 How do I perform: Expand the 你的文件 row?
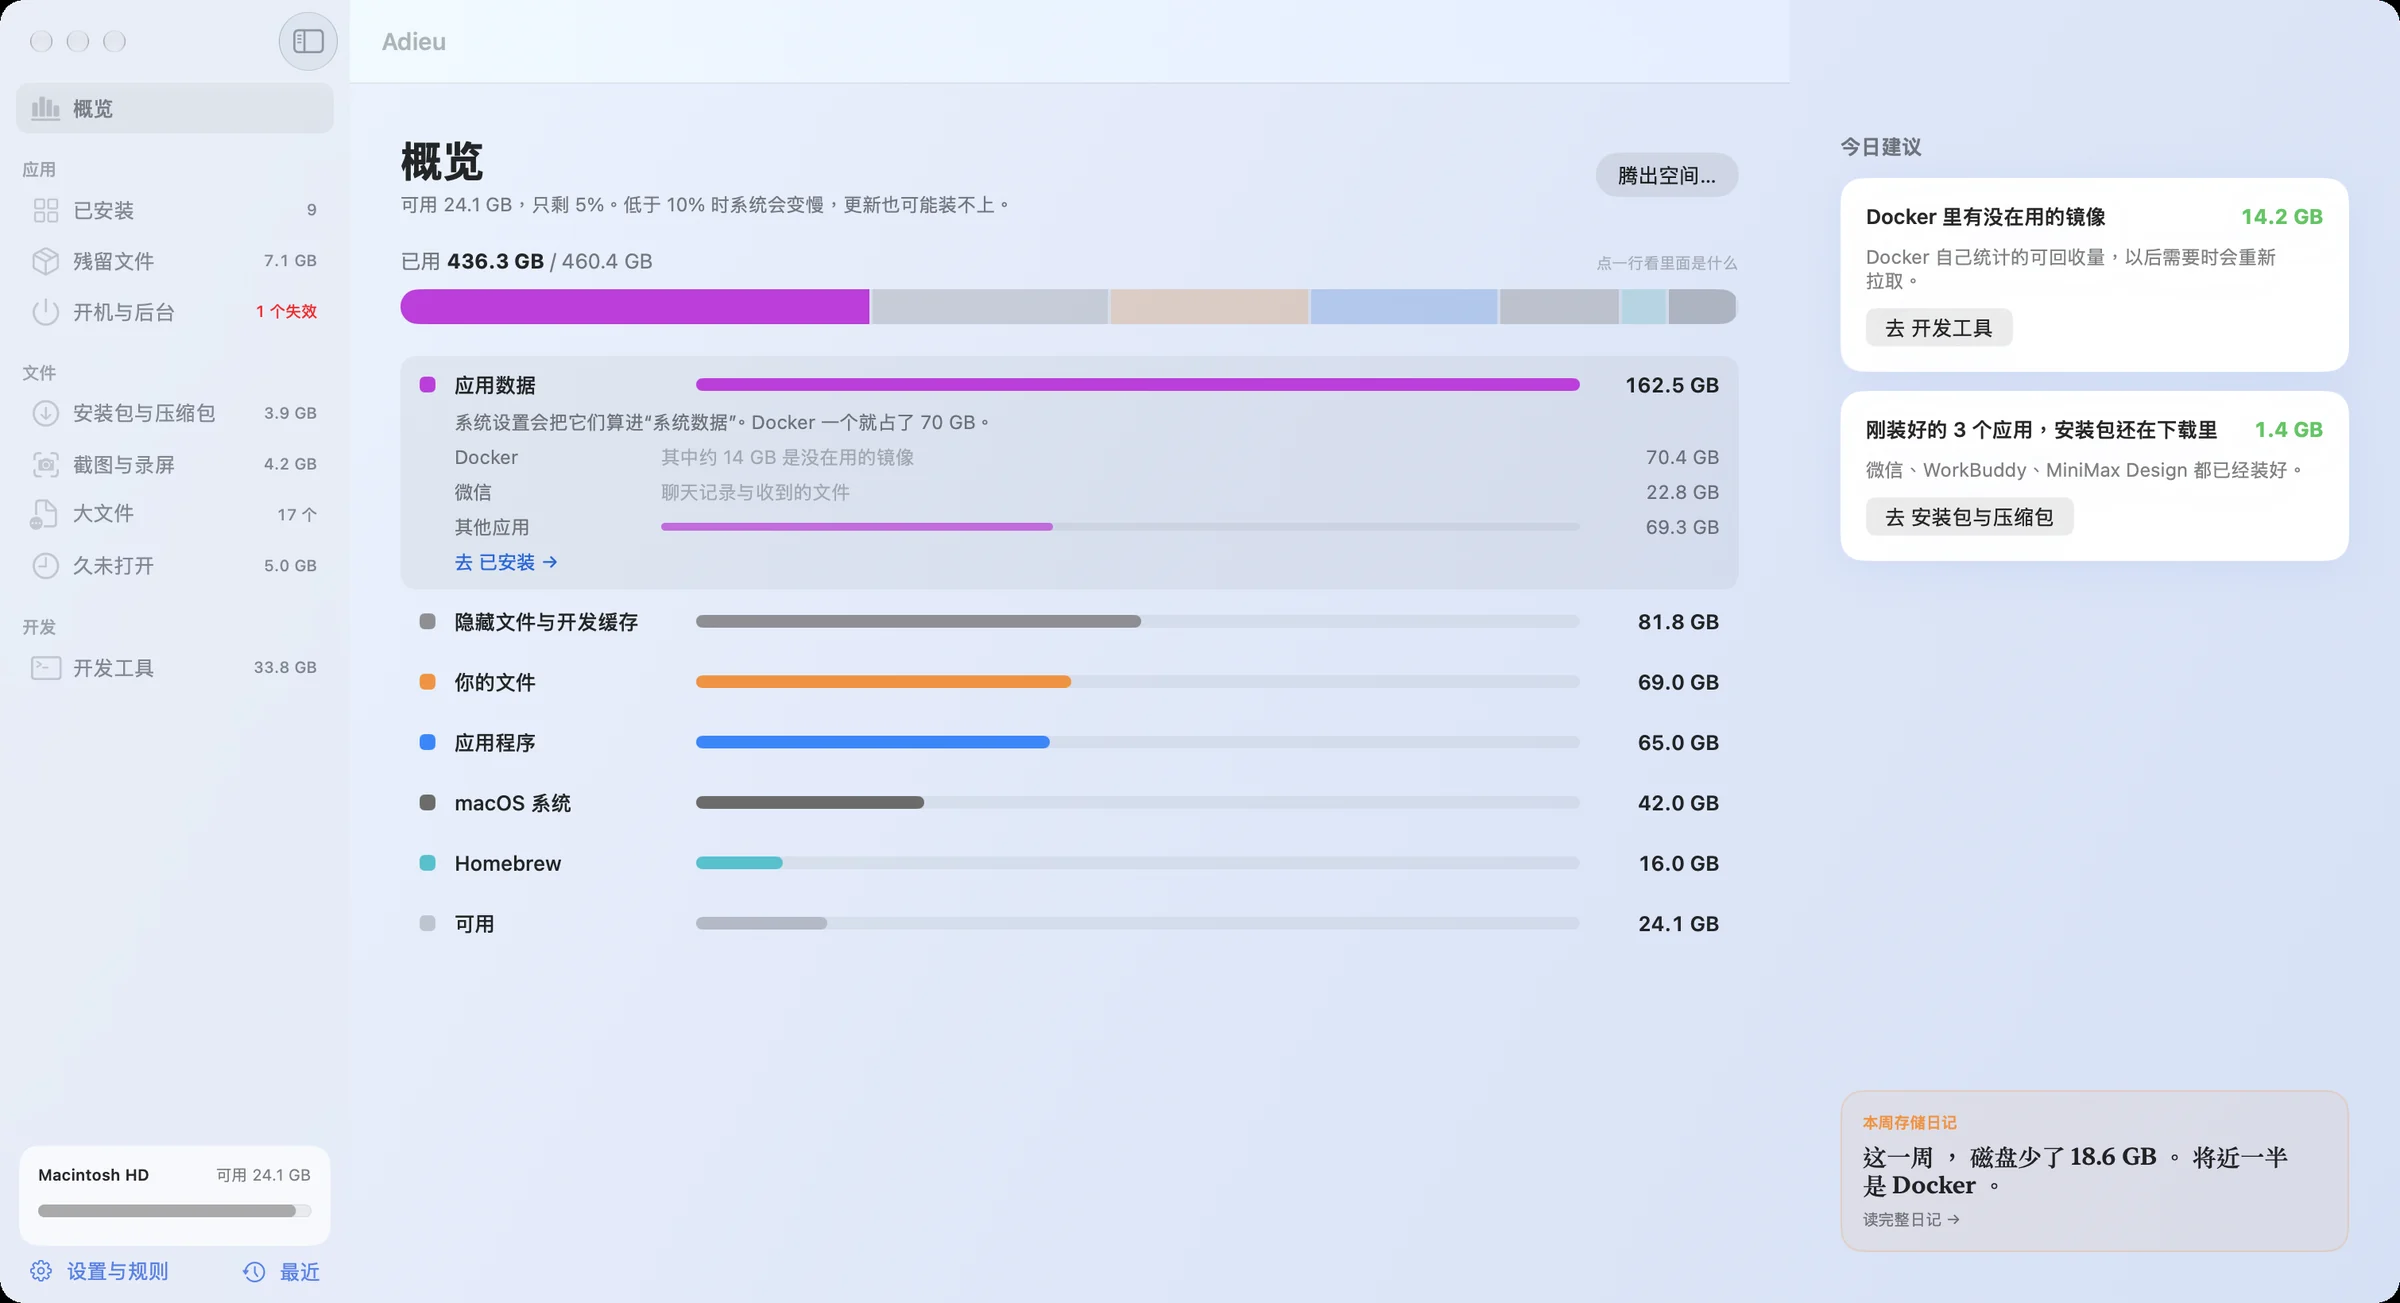1069,682
